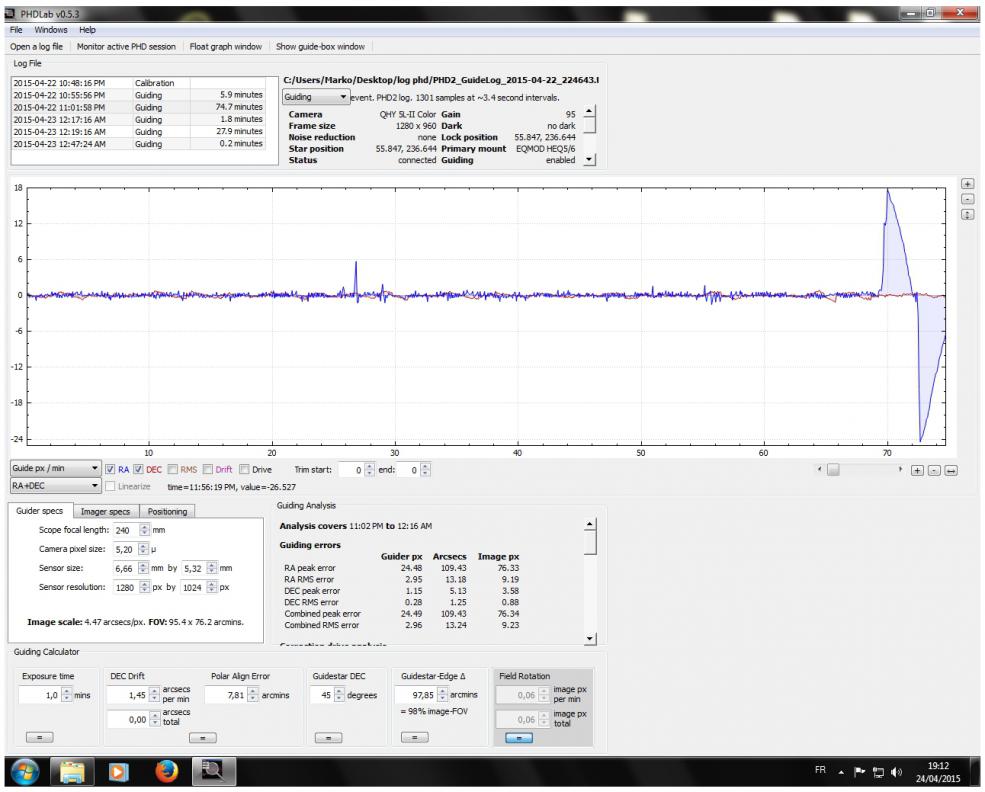Zoom out graph vertically with minus icon
The width and height of the screenshot is (985, 792).
click(x=967, y=199)
